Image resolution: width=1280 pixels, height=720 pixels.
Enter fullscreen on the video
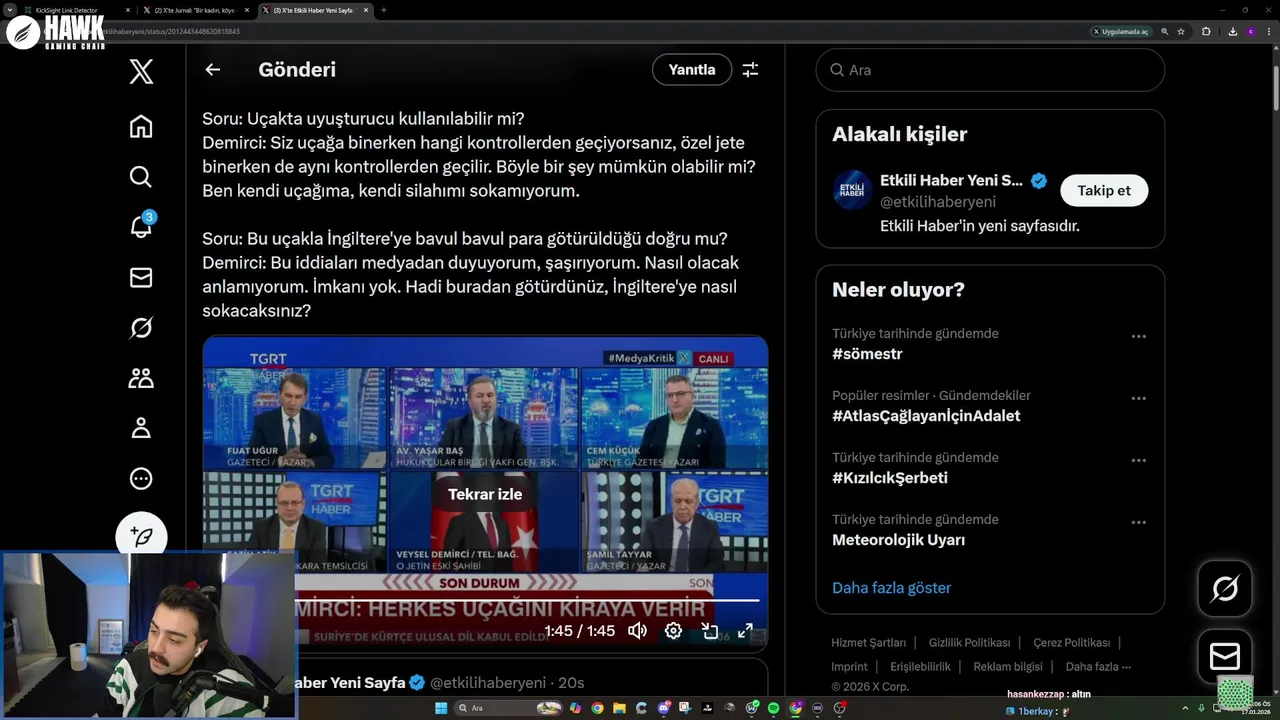click(745, 631)
